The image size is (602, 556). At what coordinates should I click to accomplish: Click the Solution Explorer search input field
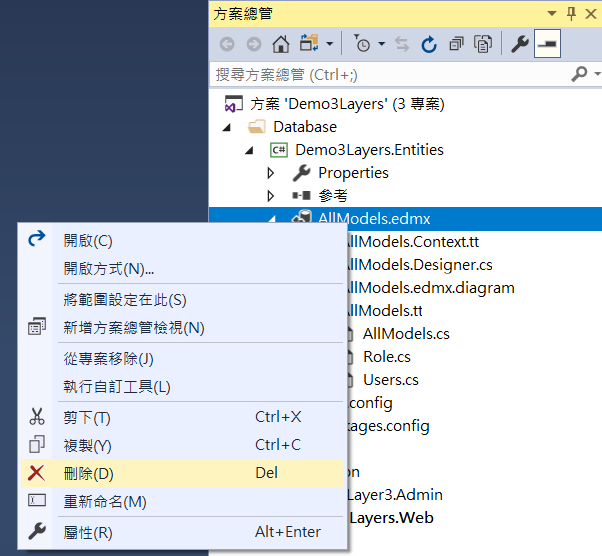click(390, 74)
